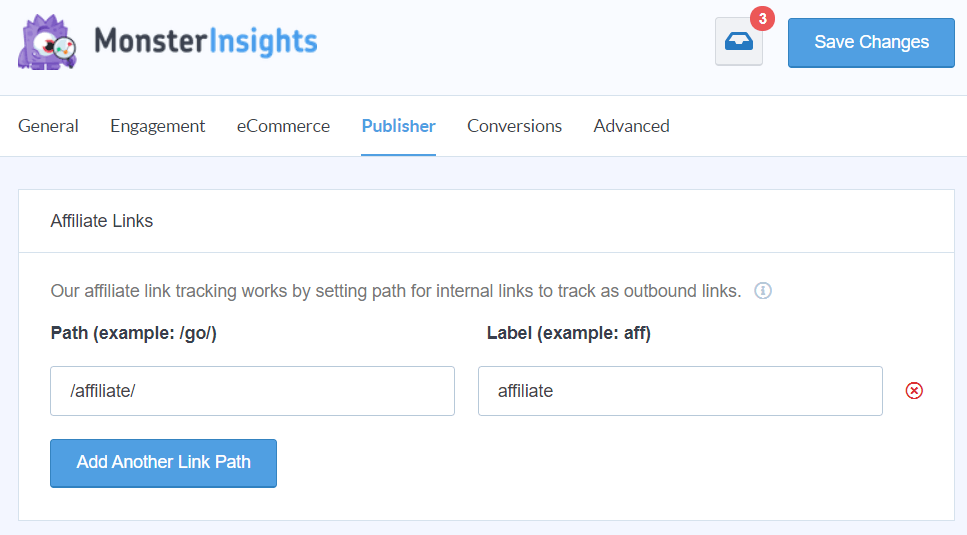Open the notifications inbox icon
The height and width of the screenshot is (535, 967).
click(x=739, y=43)
